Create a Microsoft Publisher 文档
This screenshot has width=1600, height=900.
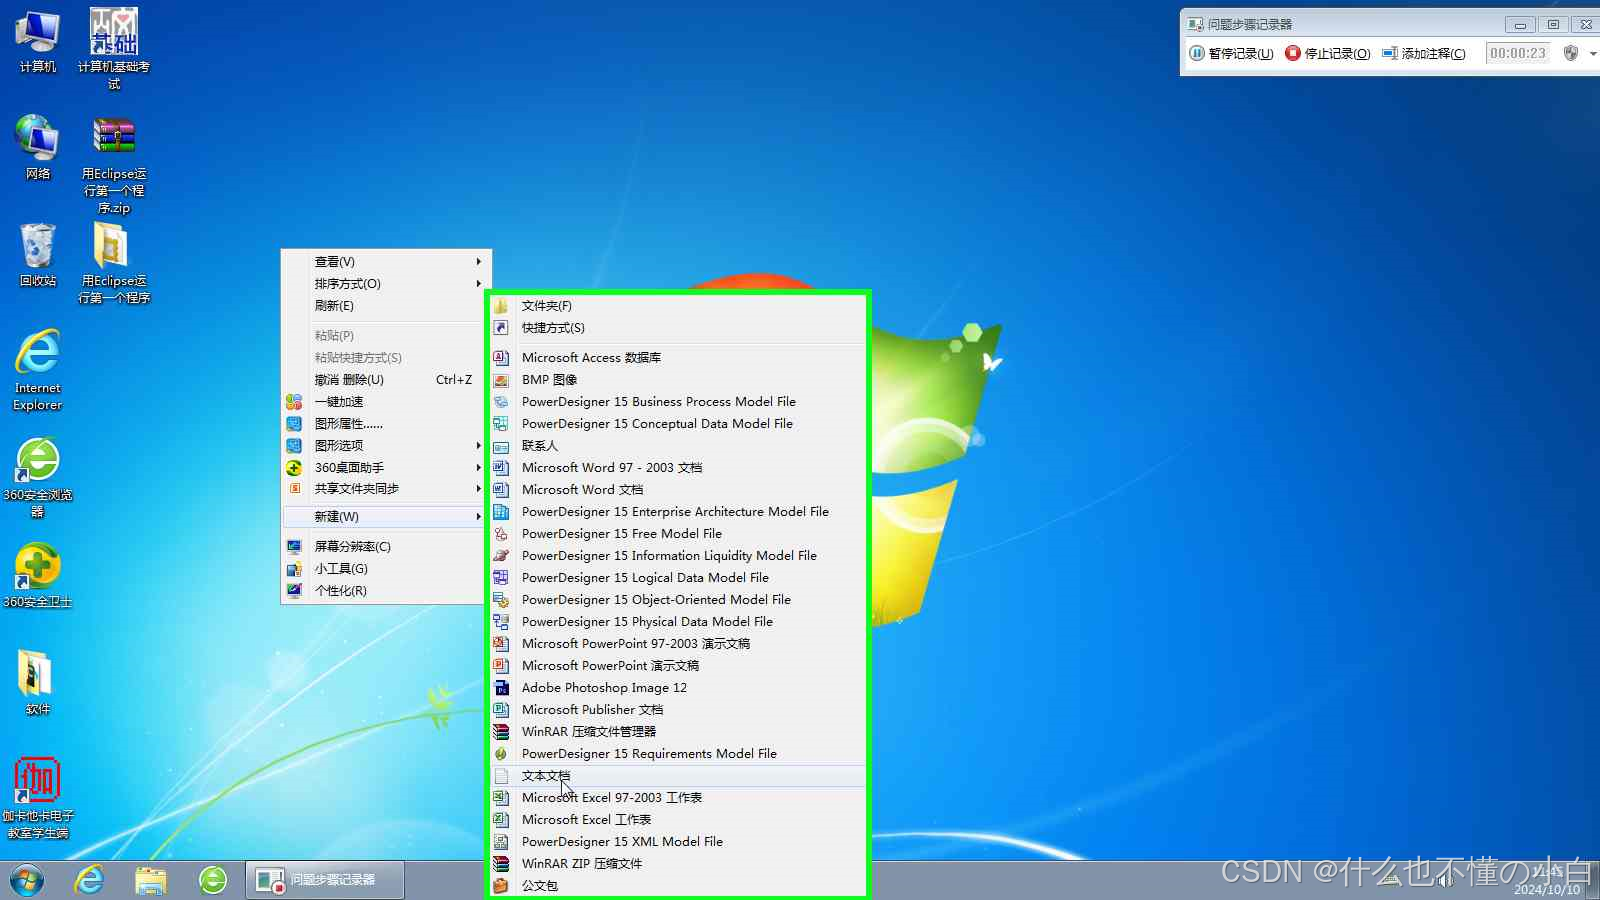click(x=678, y=709)
